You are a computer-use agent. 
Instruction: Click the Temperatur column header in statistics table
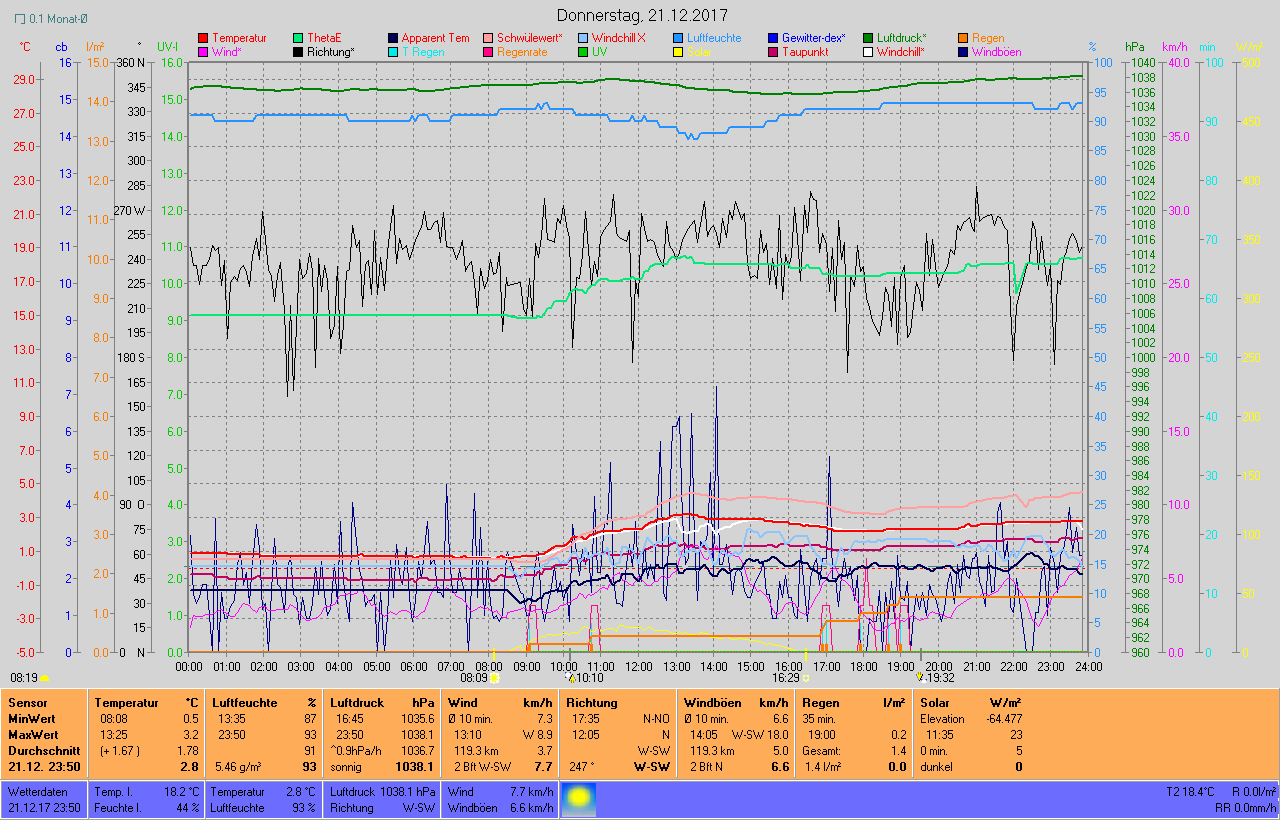(x=126, y=703)
